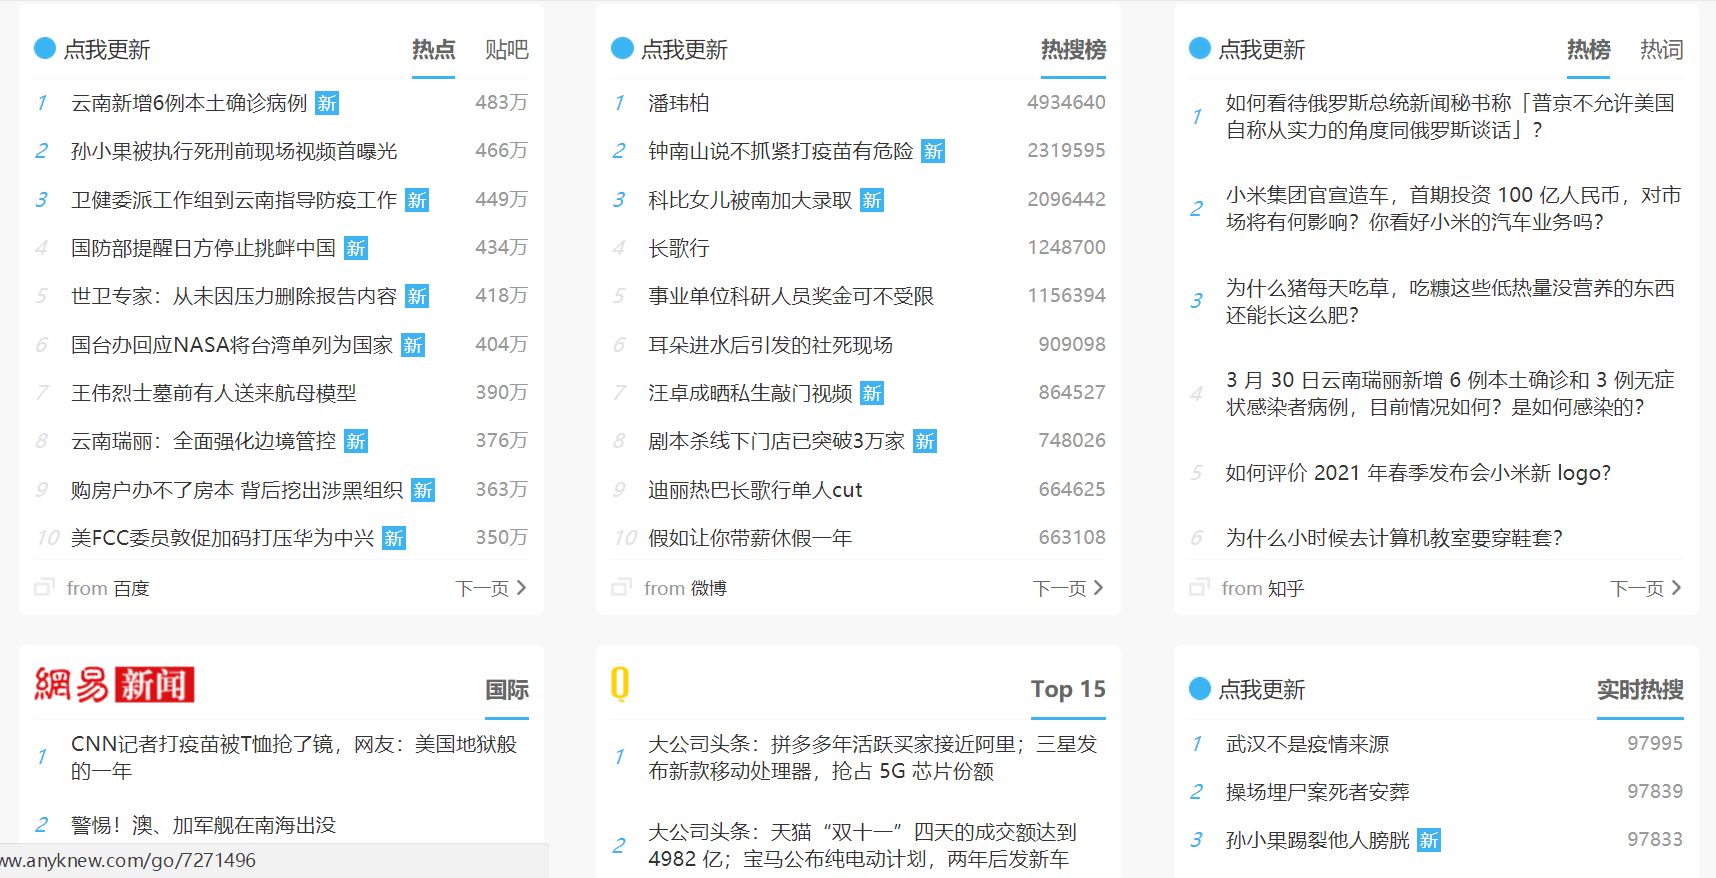The width and height of the screenshot is (1716, 878).
Task: Open the Weibo topic 汪卓成晒私生敲门视频
Action: 750,393
